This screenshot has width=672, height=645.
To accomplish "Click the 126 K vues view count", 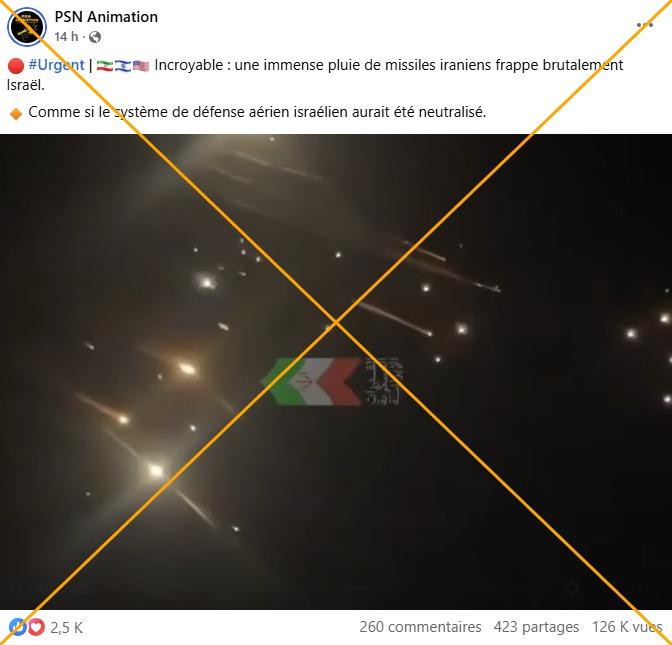I will pyautogui.click(x=627, y=627).
